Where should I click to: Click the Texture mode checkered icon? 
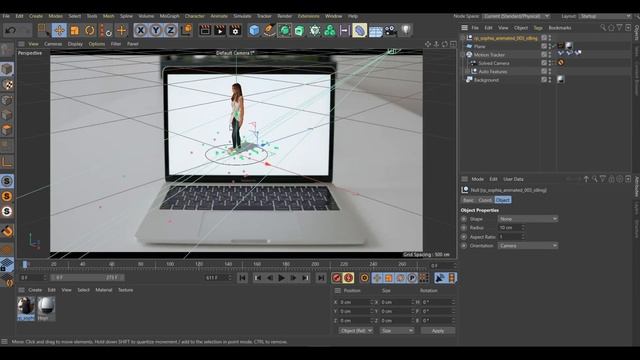point(7,84)
